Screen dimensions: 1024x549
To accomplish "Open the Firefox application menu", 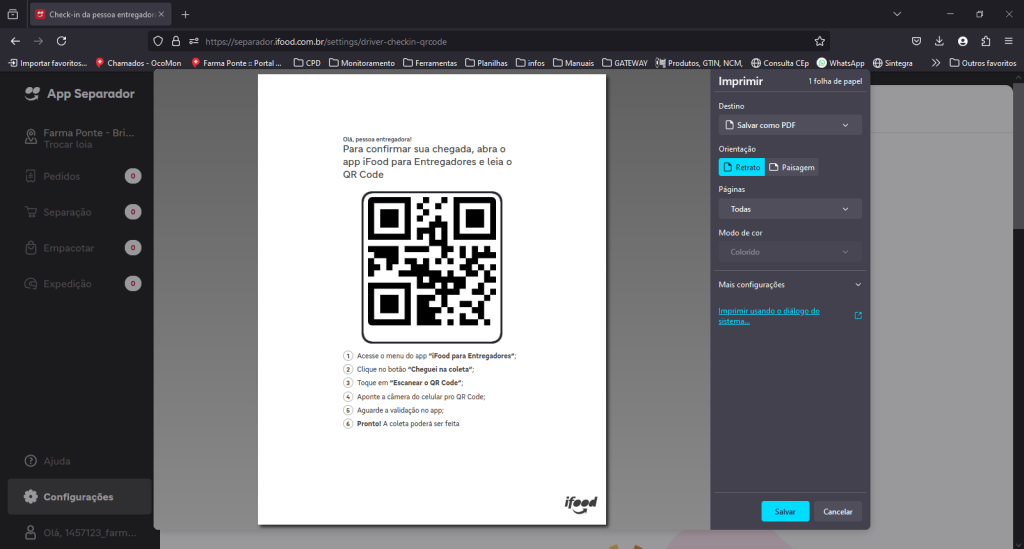I will click(x=1008, y=41).
